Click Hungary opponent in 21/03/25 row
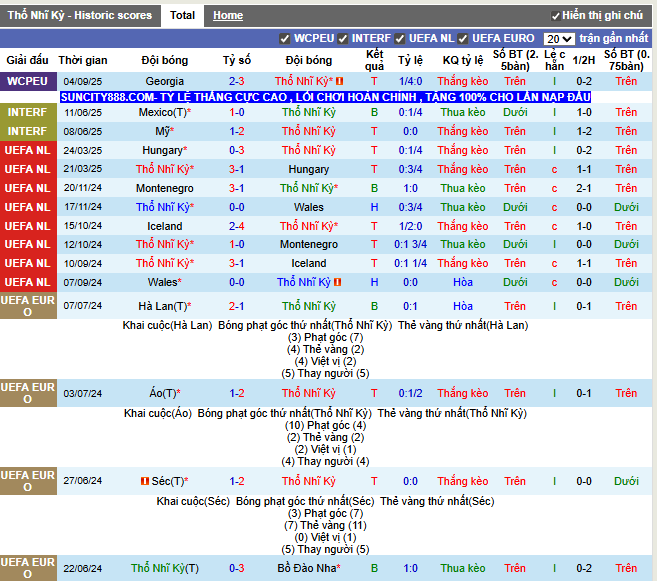 [309, 169]
